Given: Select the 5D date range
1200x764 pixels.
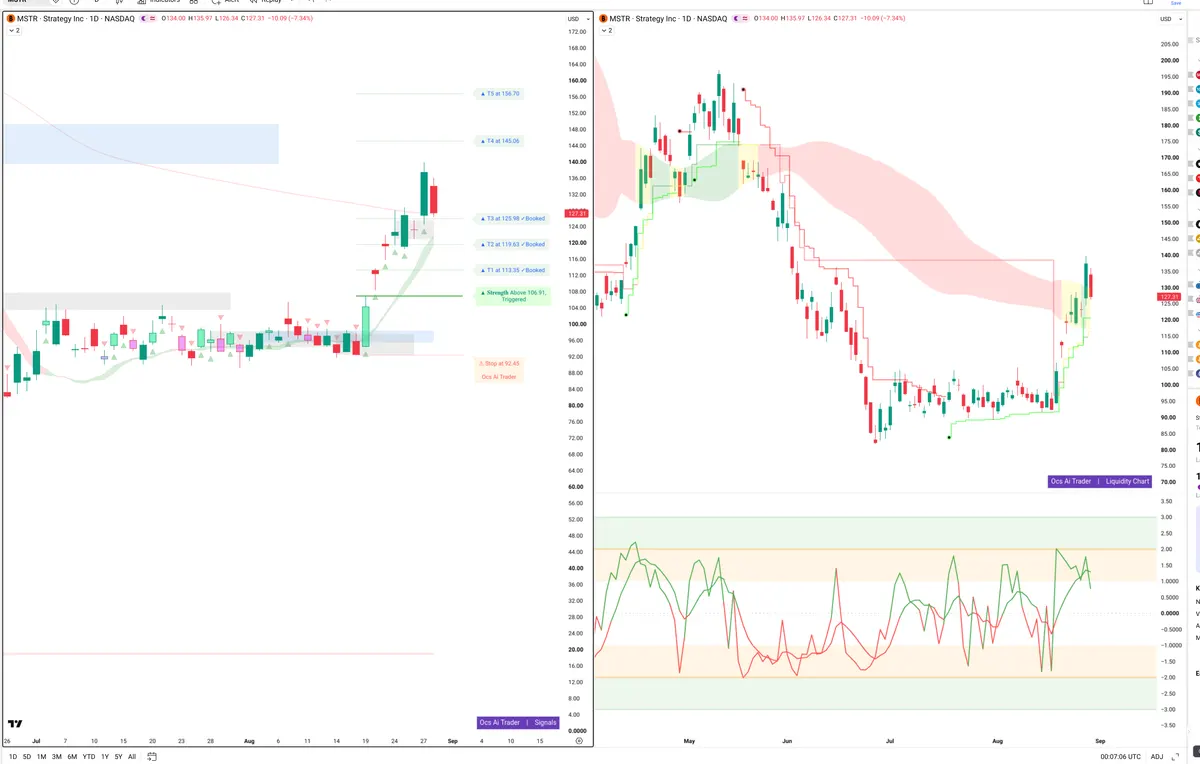Looking at the screenshot, I should click(x=27, y=757).
